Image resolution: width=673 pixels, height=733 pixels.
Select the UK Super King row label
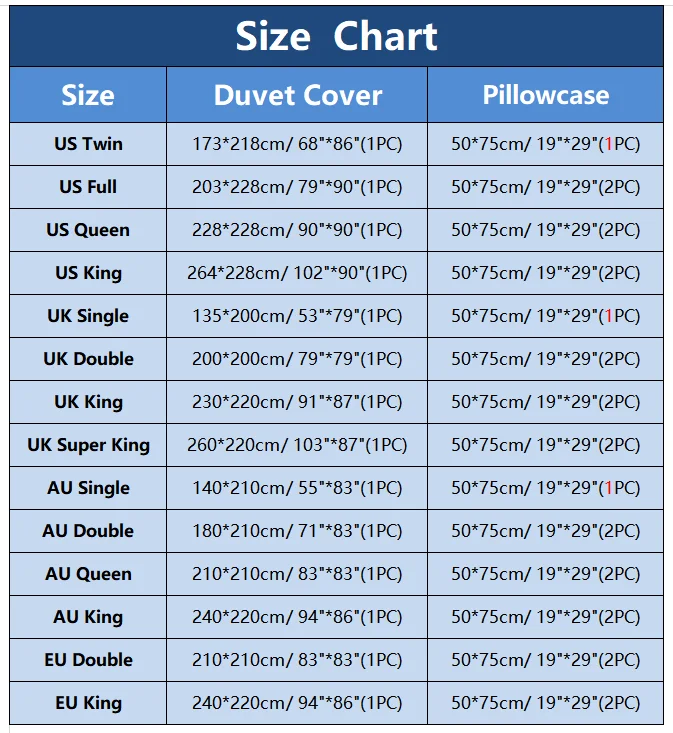pyautogui.click(x=88, y=445)
